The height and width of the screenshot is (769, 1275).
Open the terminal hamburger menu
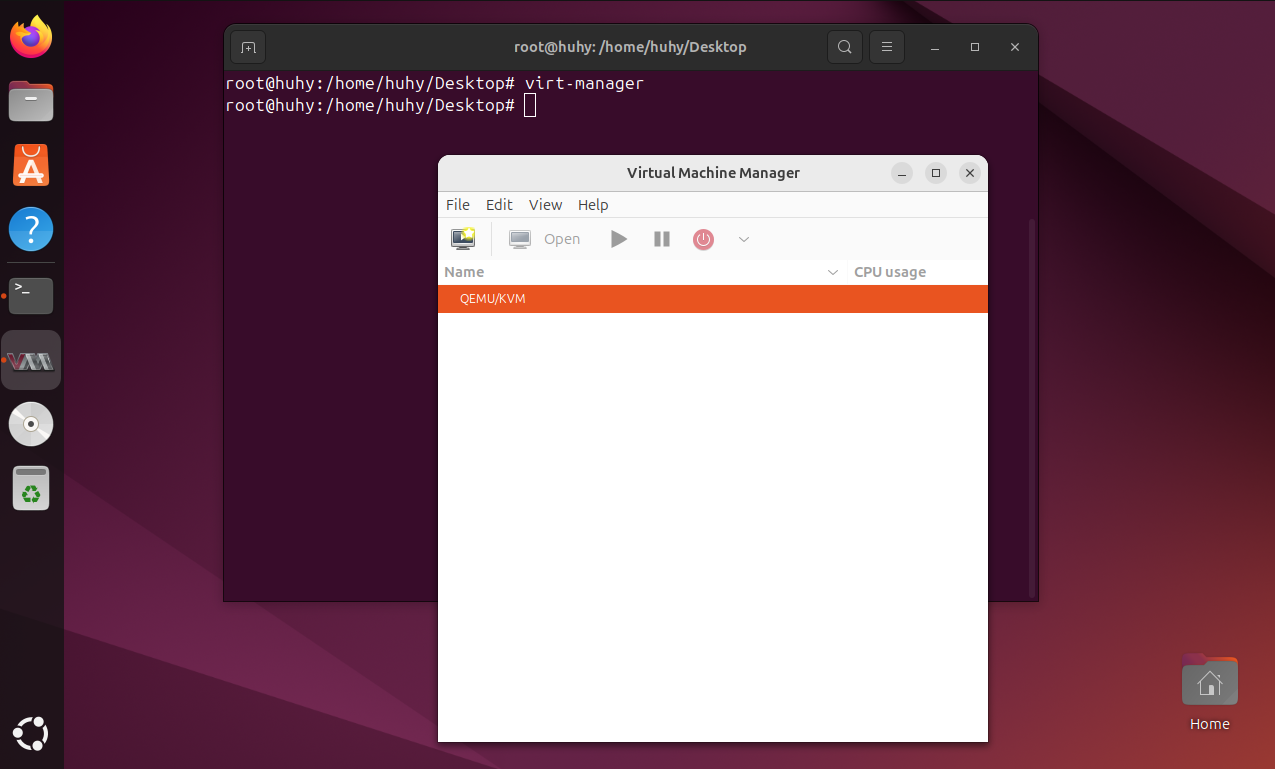click(887, 47)
